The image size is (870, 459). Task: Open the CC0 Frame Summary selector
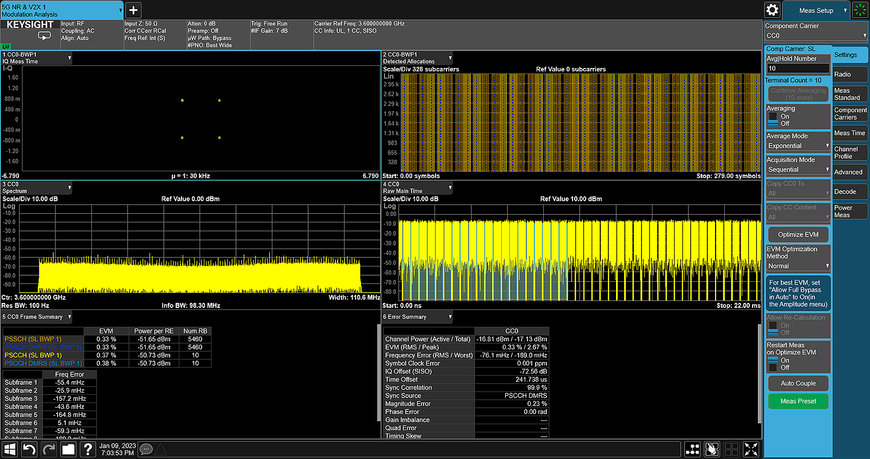click(x=37, y=317)
